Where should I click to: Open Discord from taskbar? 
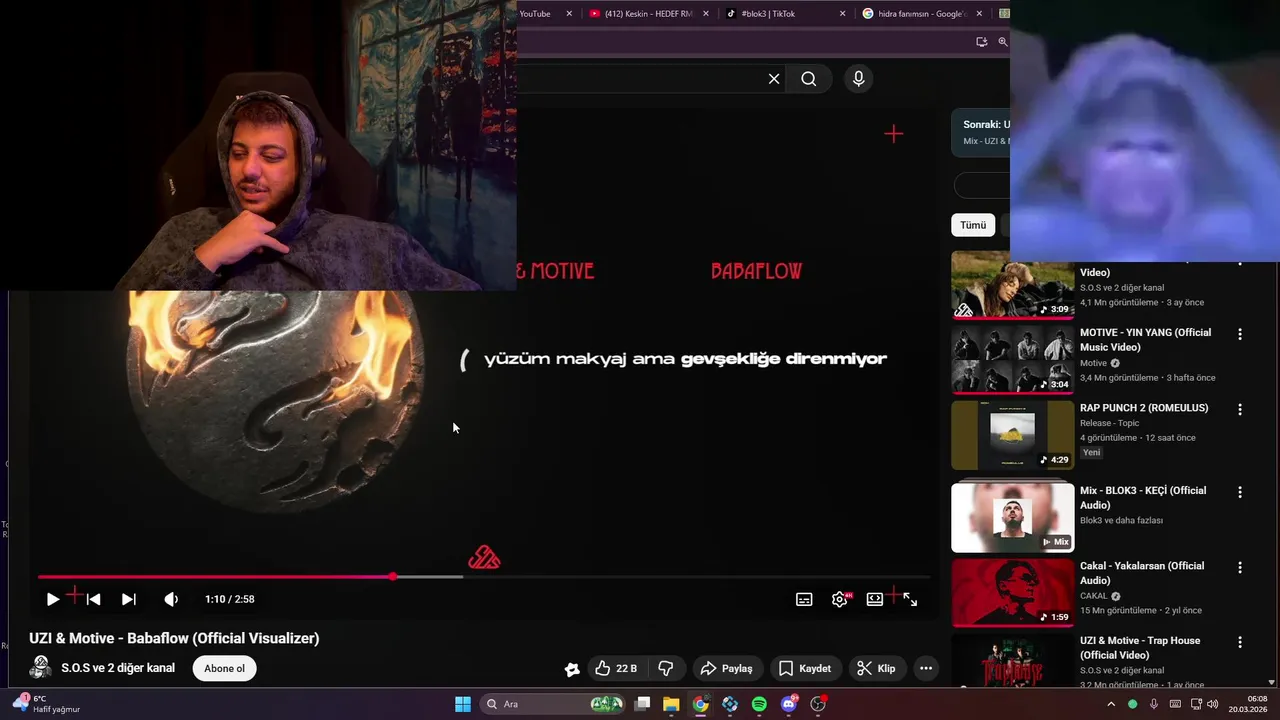point(789,704)
